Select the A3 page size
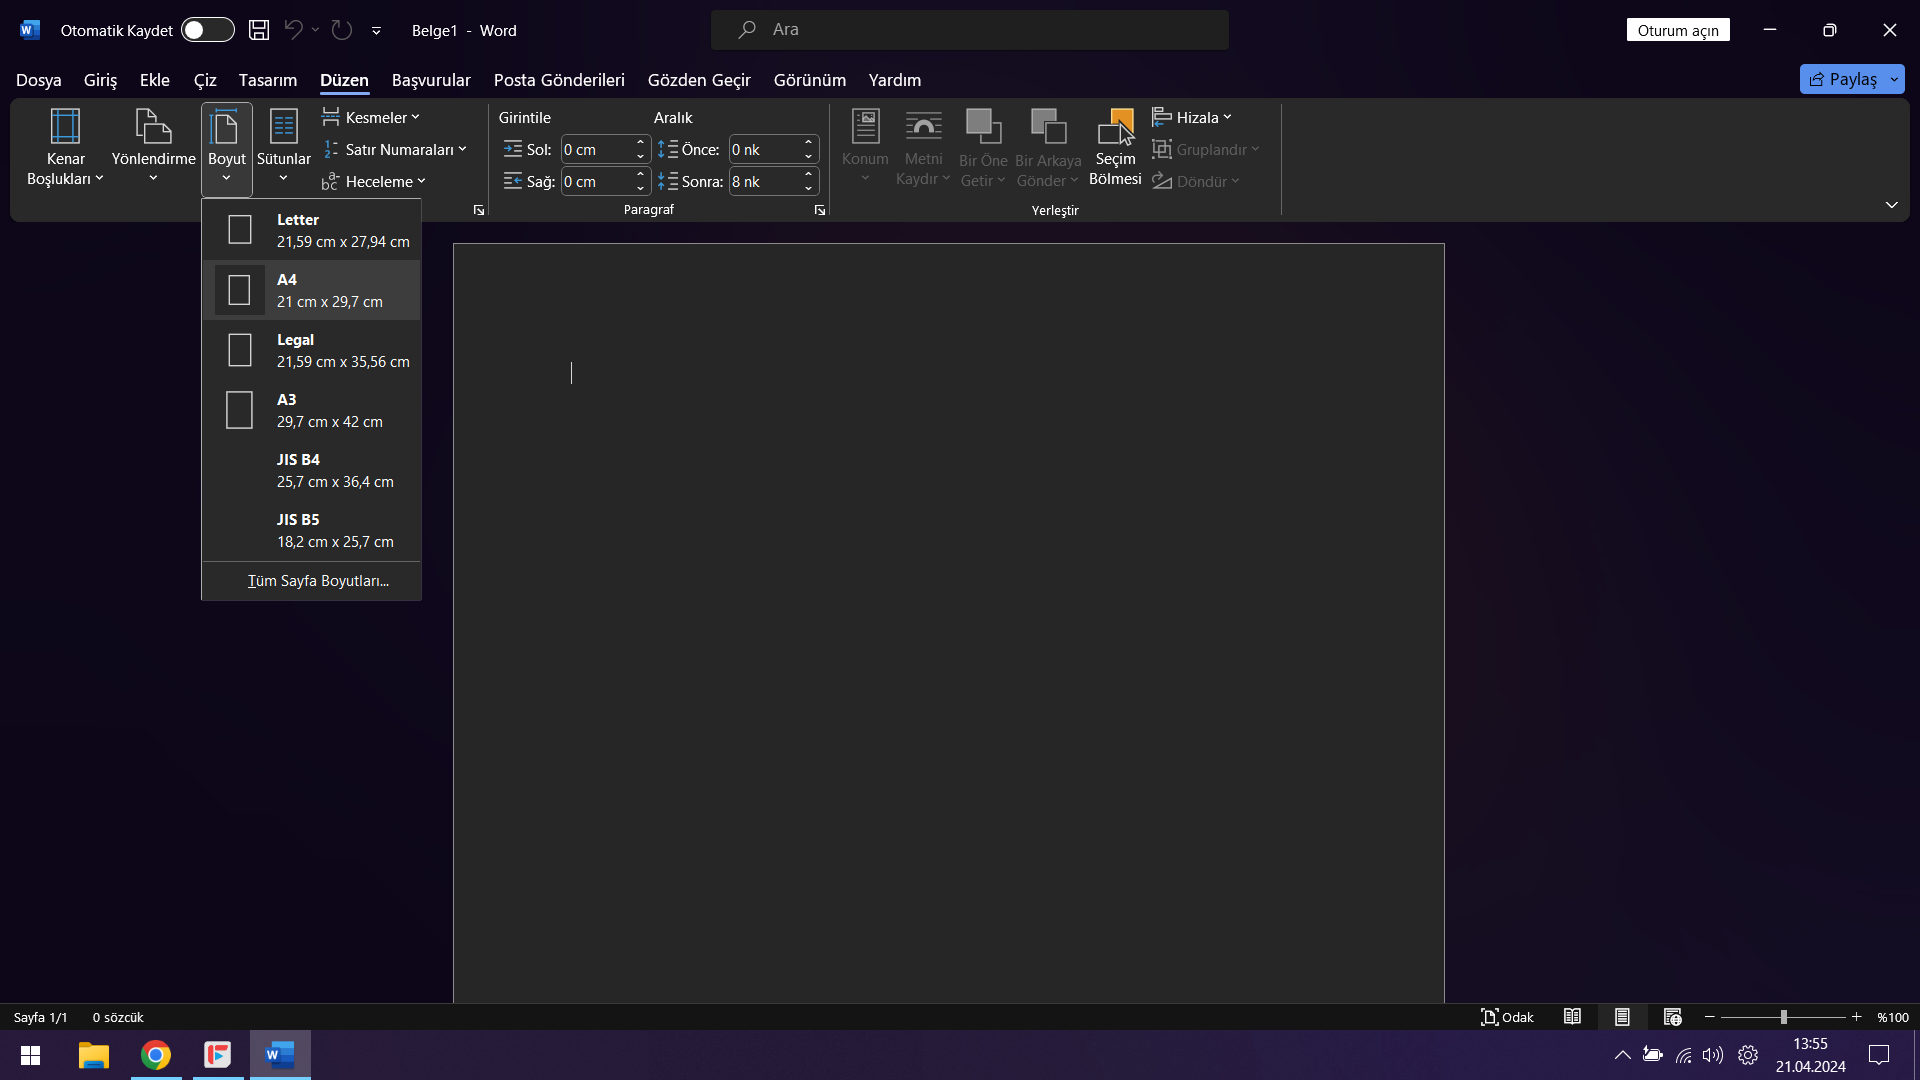1920x1080 pixels. coord(311,410)
